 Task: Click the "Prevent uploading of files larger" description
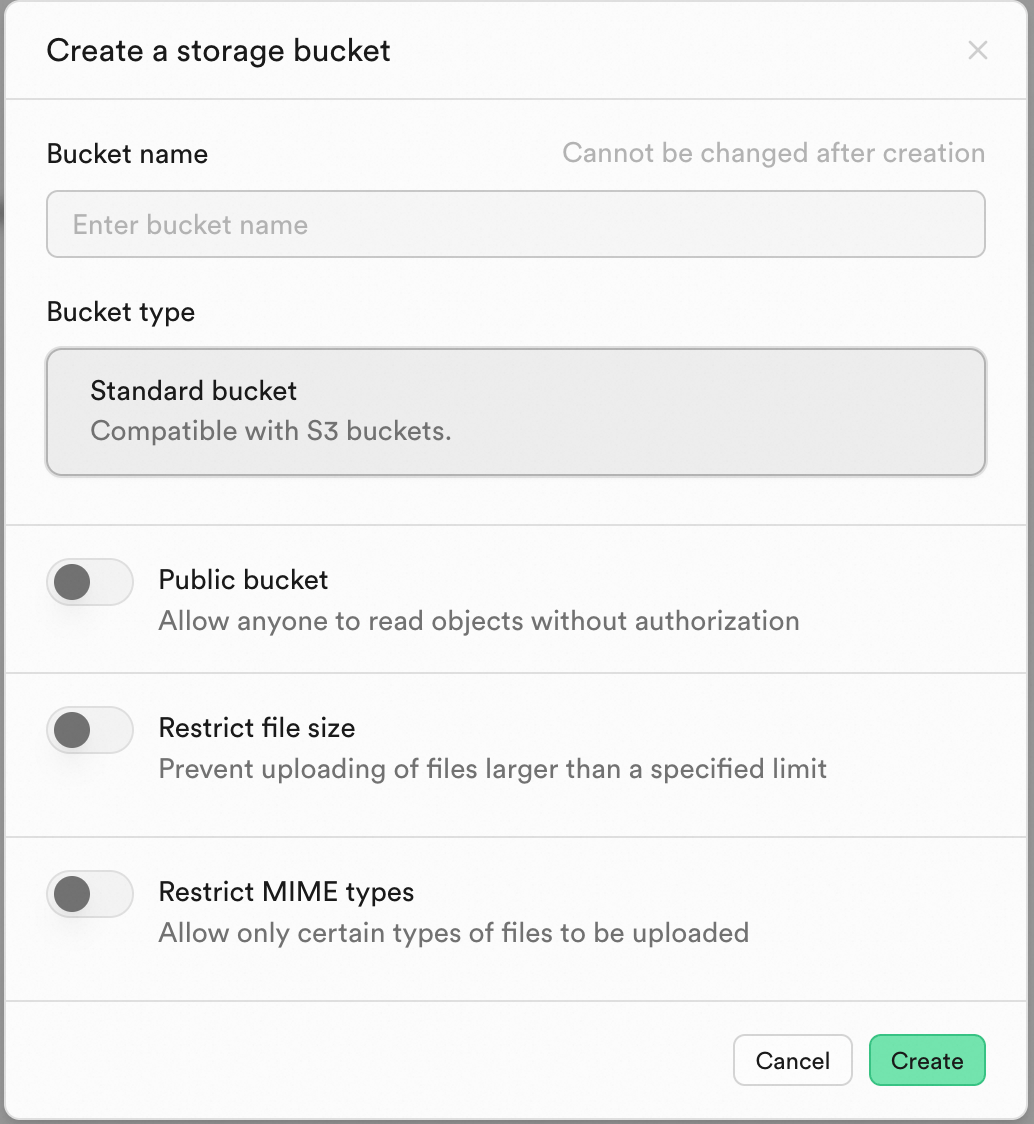pyautogui.click(x=492, y=769)
